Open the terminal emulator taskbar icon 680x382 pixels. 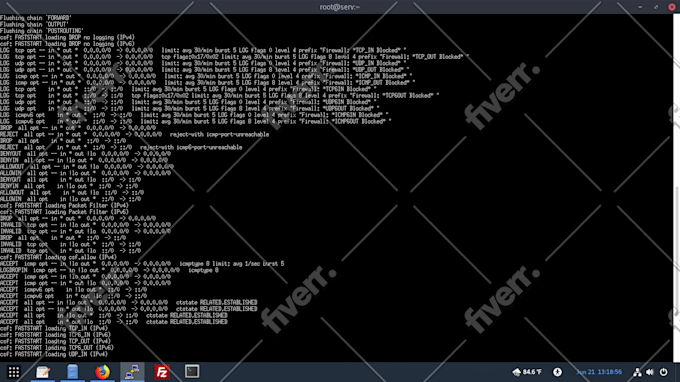point(192,372)
